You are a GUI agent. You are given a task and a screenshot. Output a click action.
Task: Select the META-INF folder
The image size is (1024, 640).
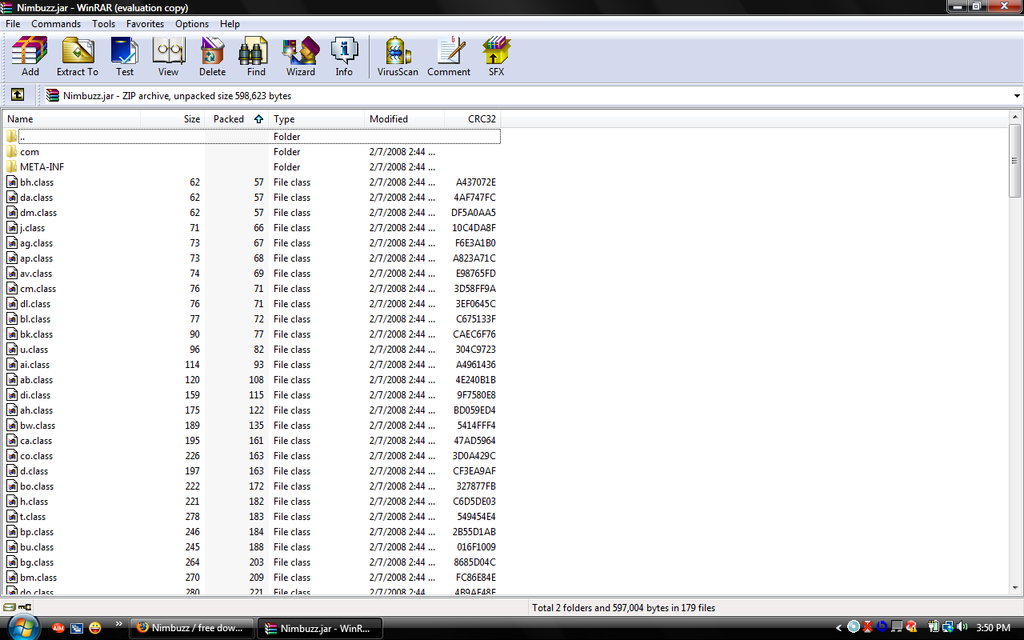coord(42,167)
